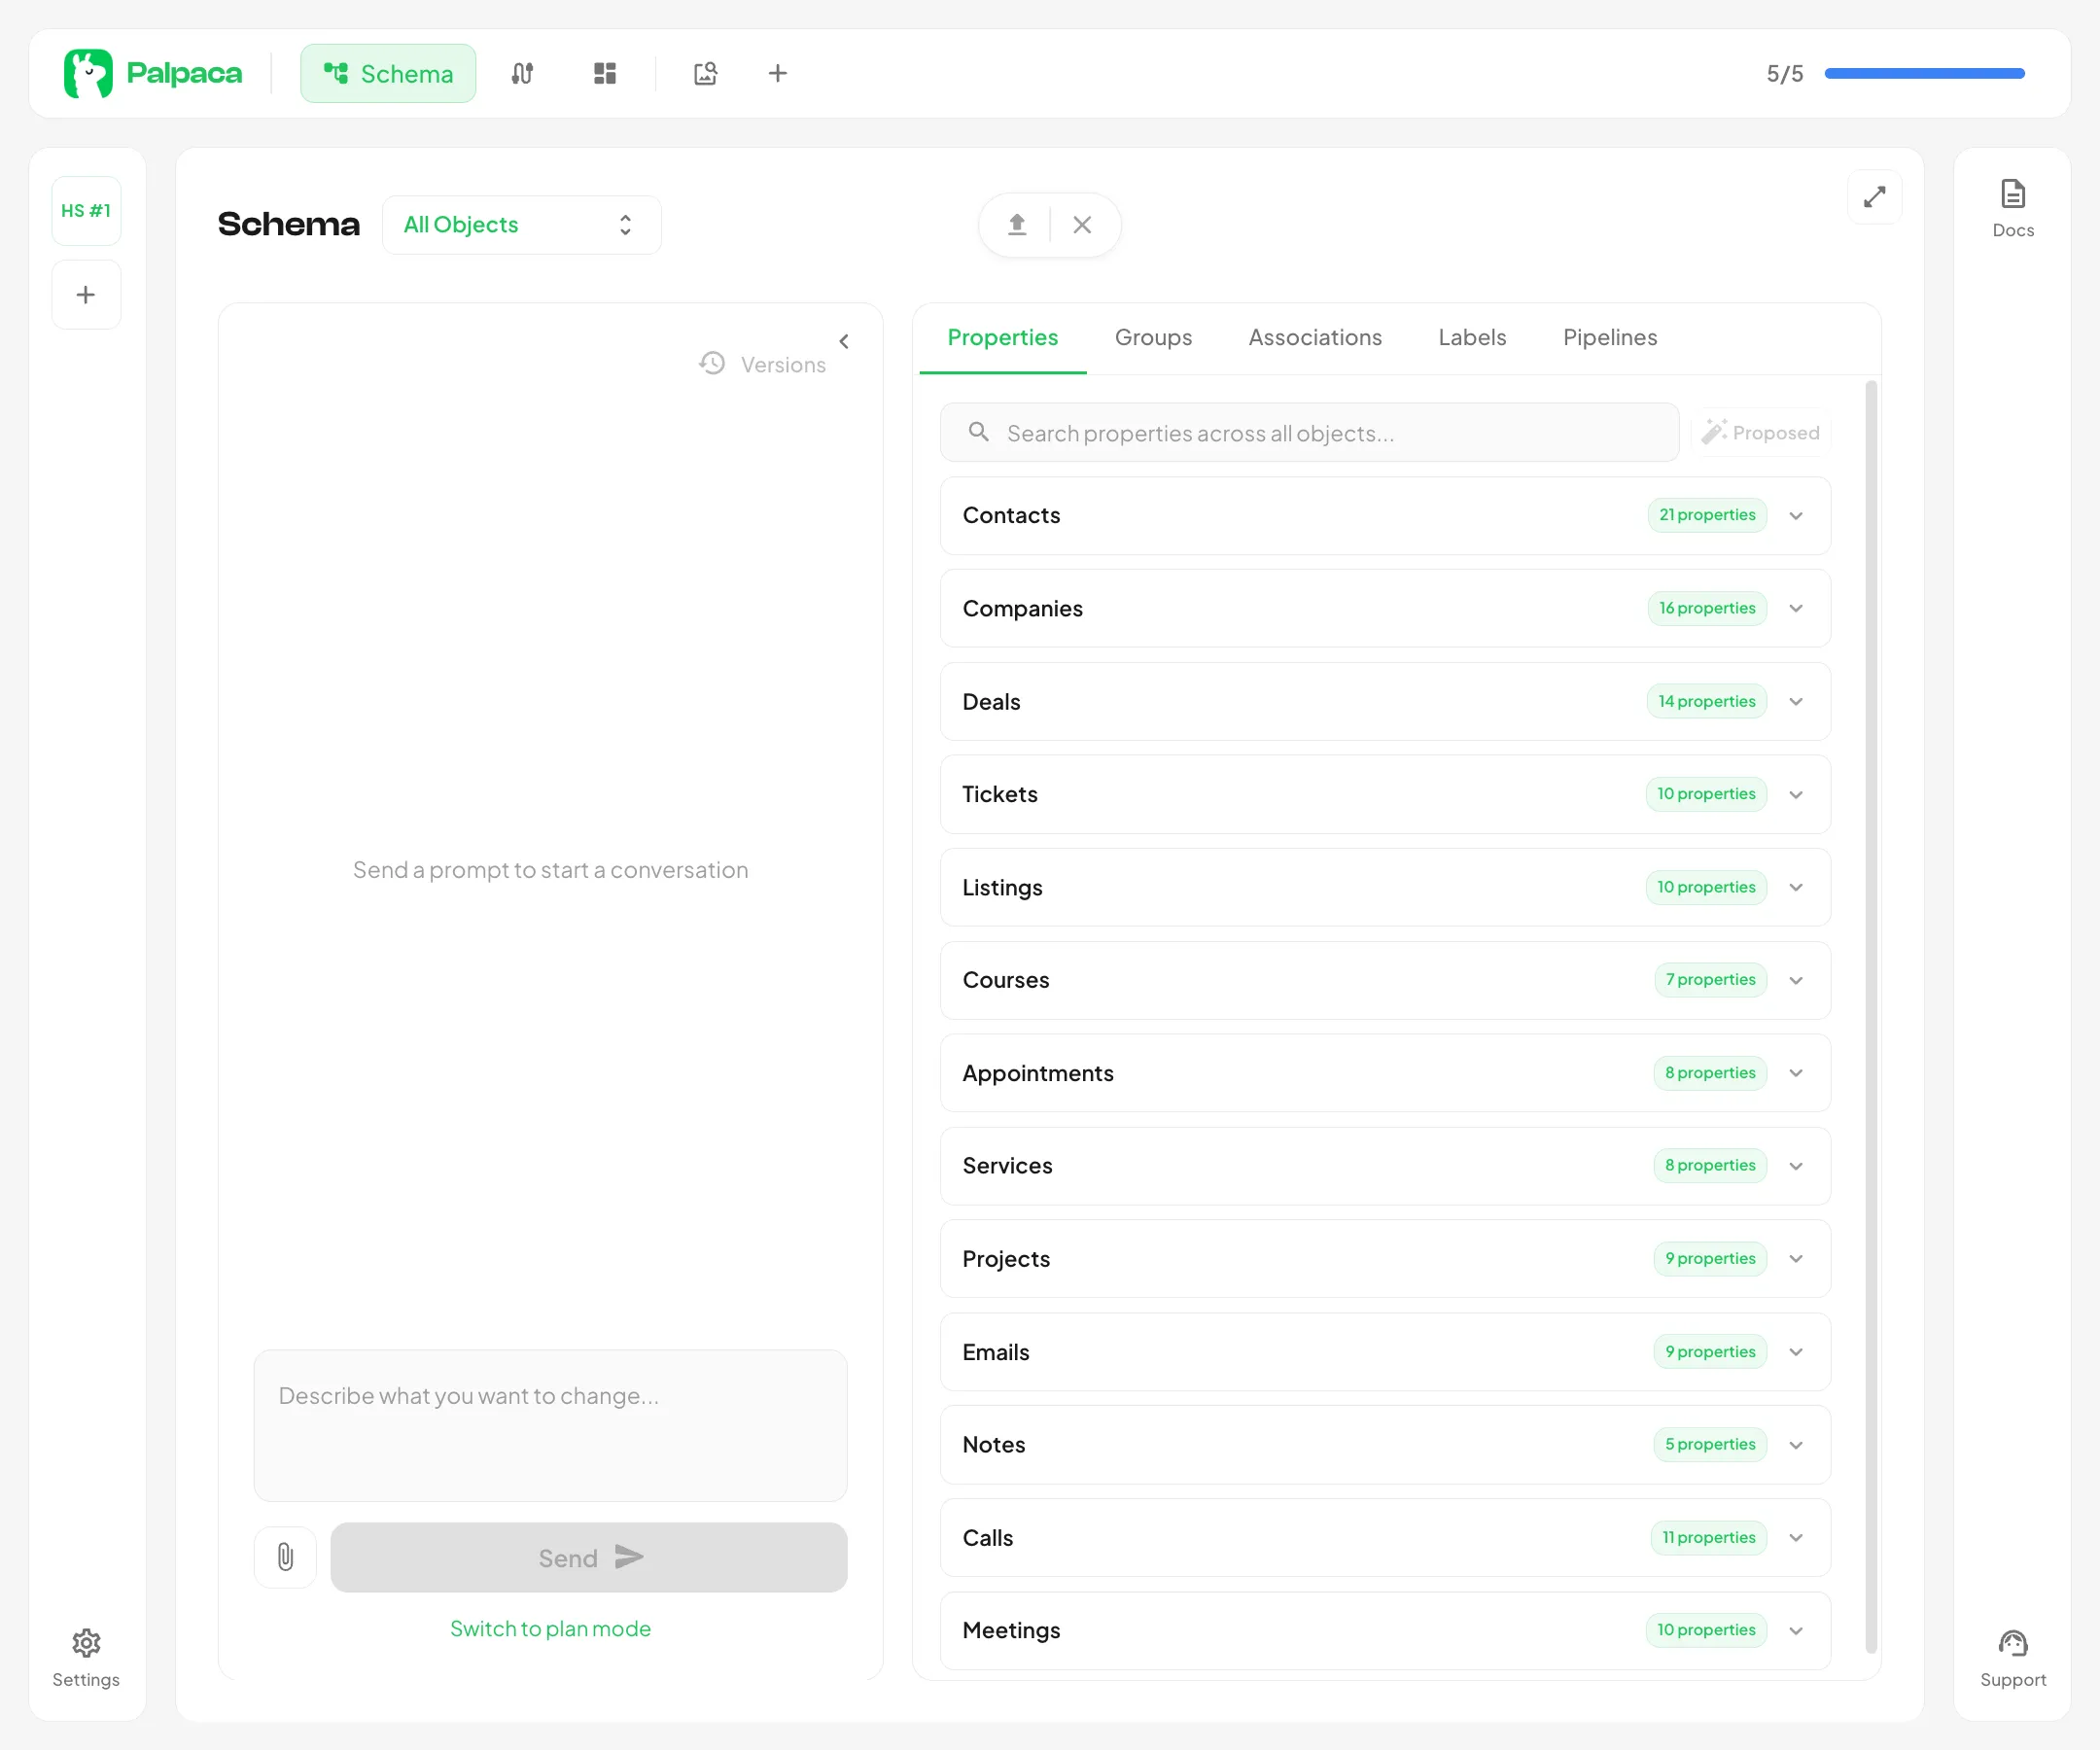Expand the Contacts properties list
The width and height of the screenshot is (2100, 1750).
[1796, 516]
